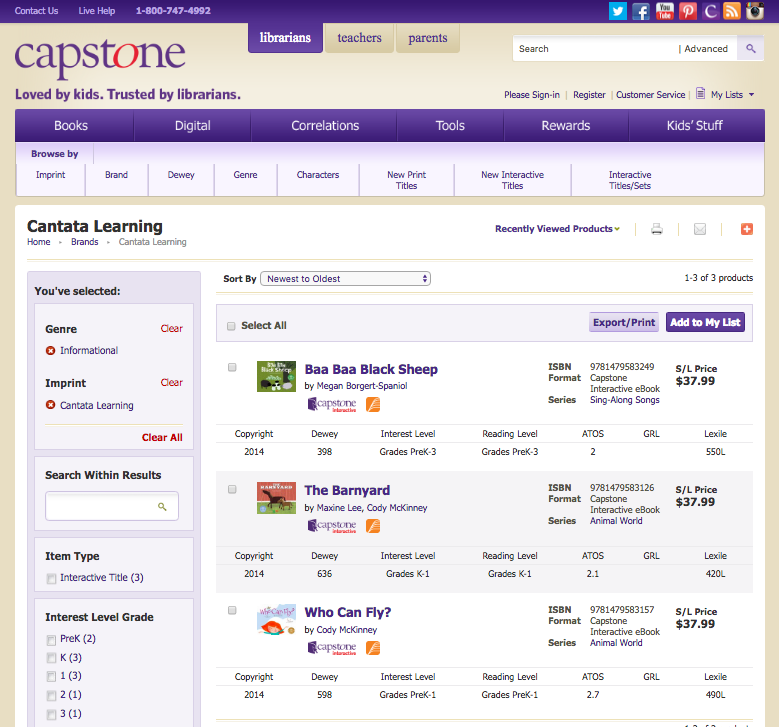This screenshot has width=779, height=727.
Task: Expand the My Lists dropdown arrow
Action: click(751, 94)
